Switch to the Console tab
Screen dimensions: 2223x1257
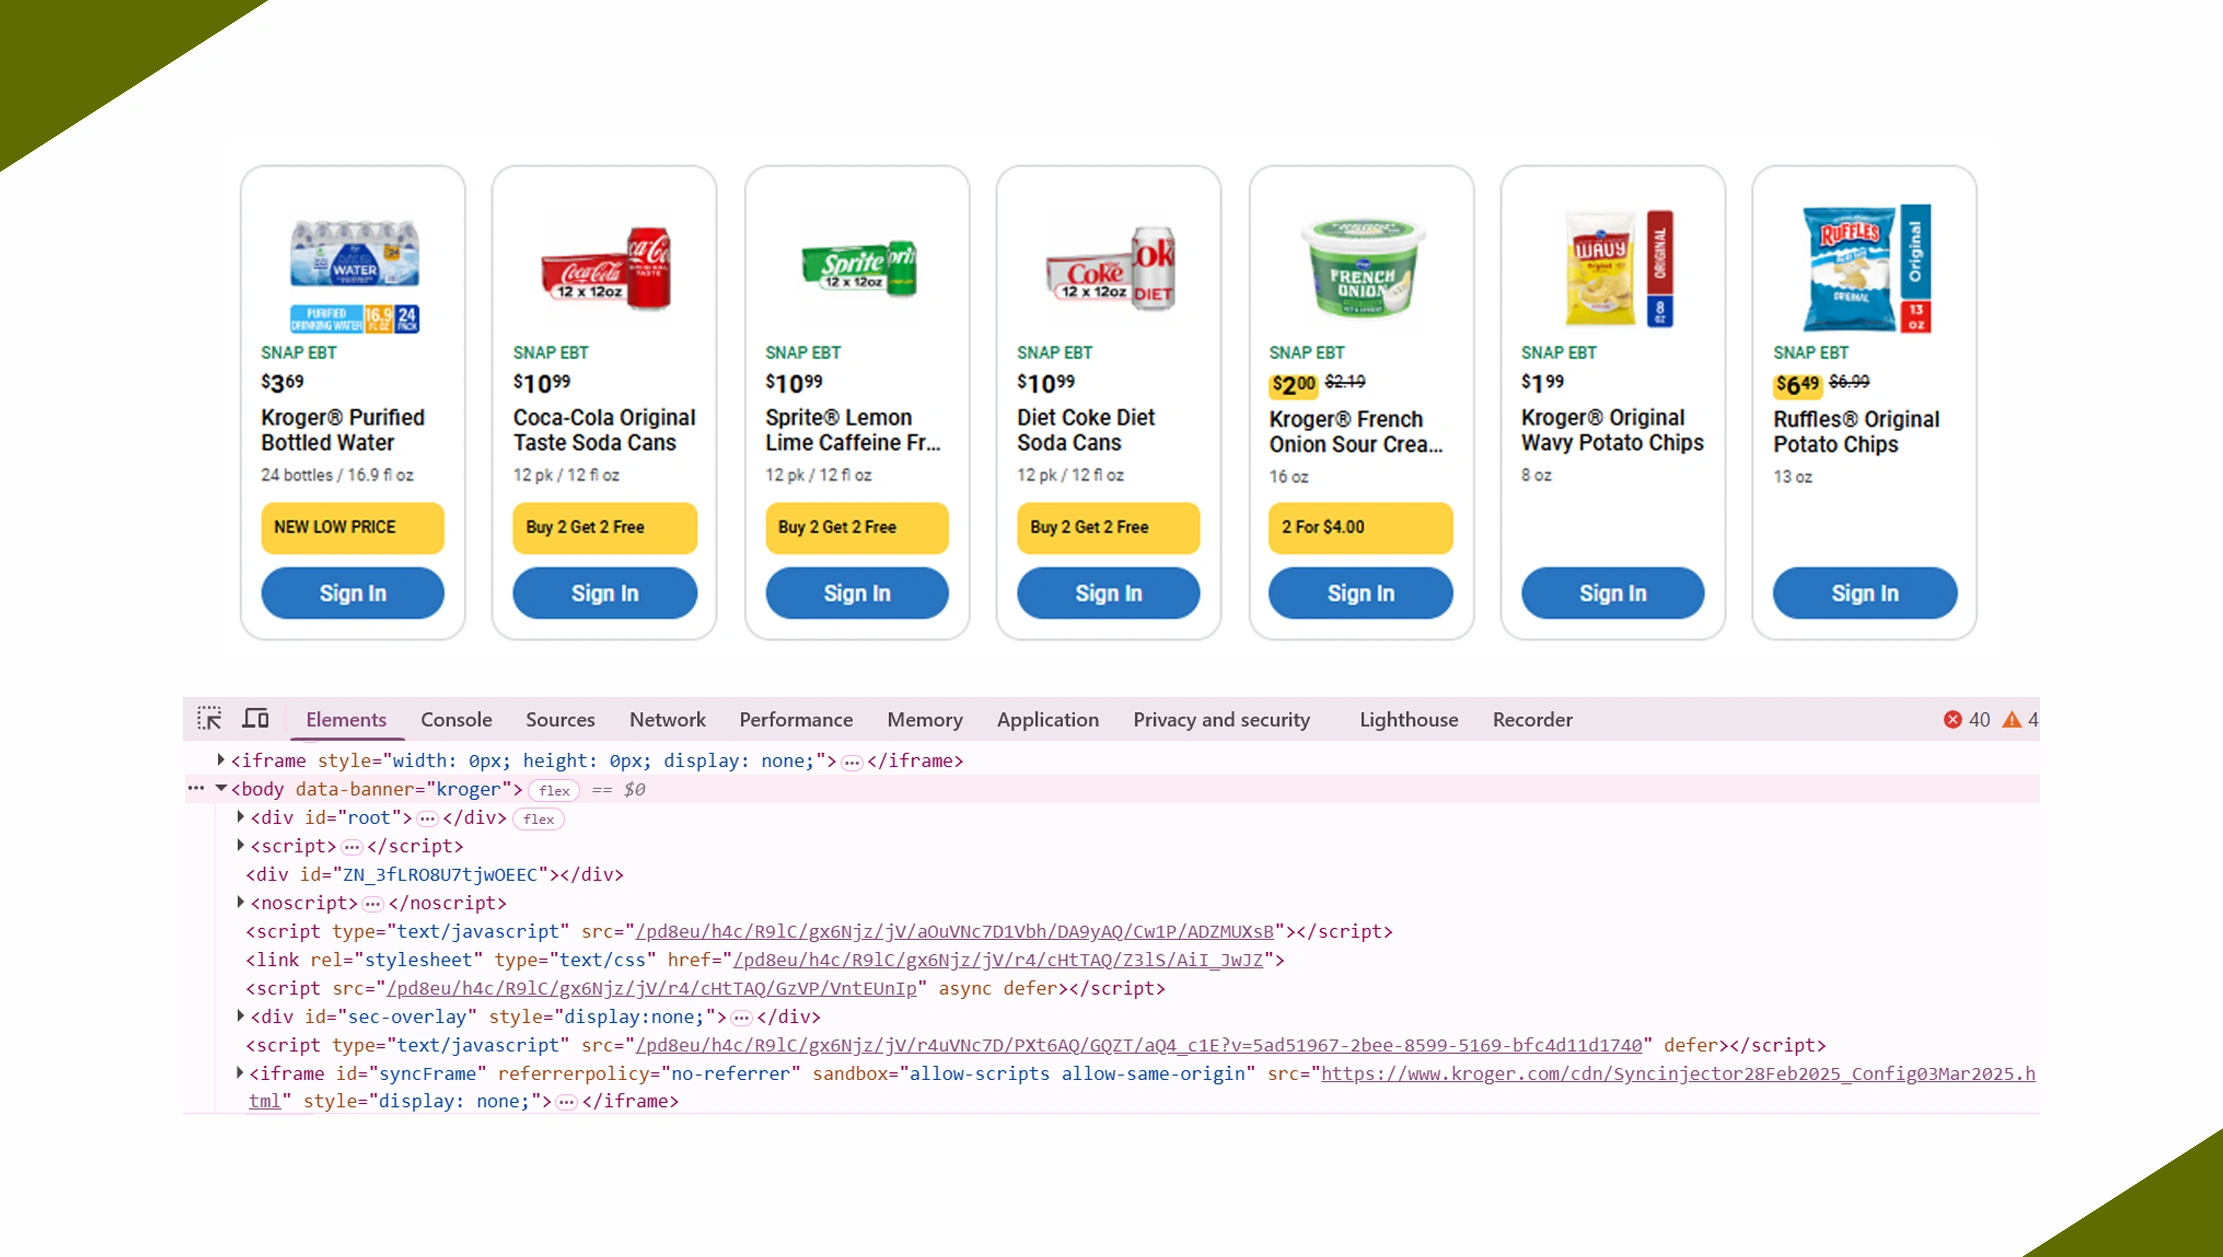click(456, 720)
